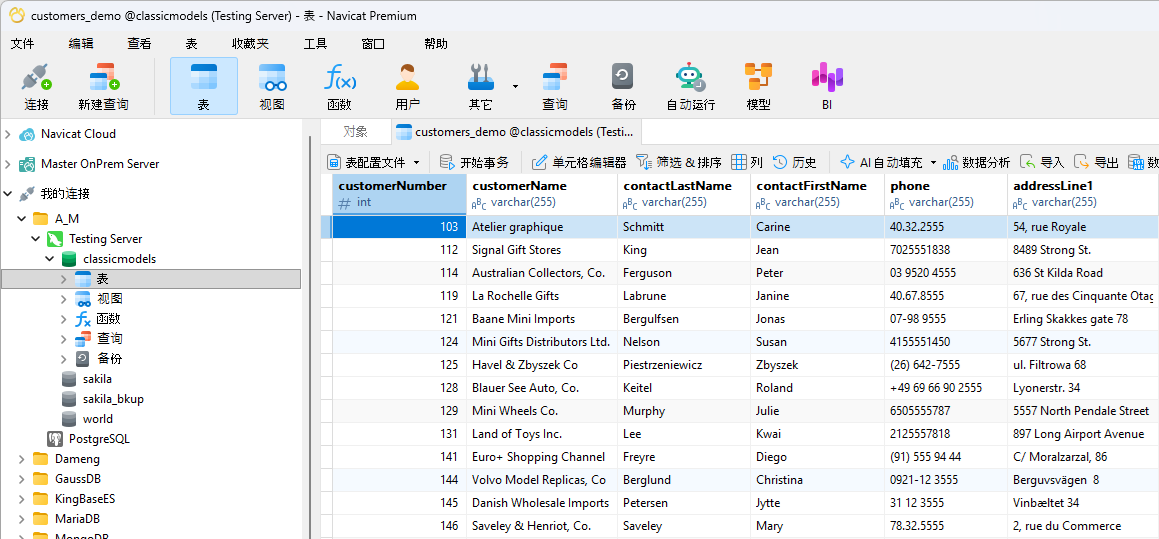Viewport: 1159px width, 539px height.
Task: Click the Navicat Cloud icon in tree
Action: click(x=27, y=135)
